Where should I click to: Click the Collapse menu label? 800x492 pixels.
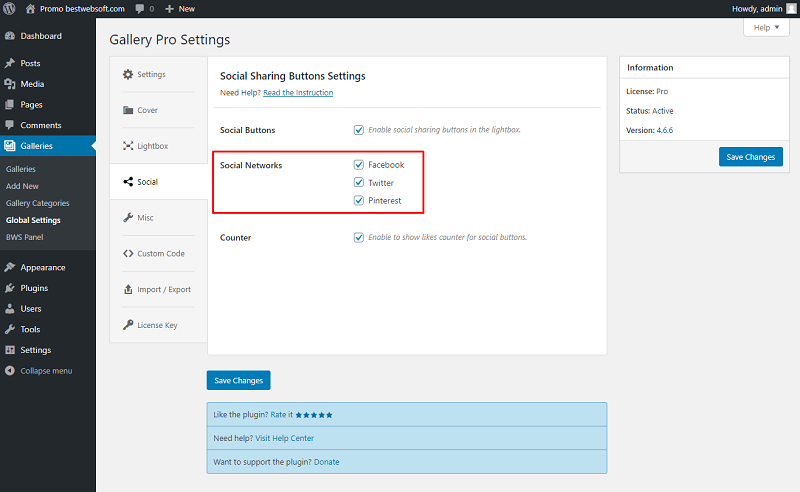coord(46,371)
